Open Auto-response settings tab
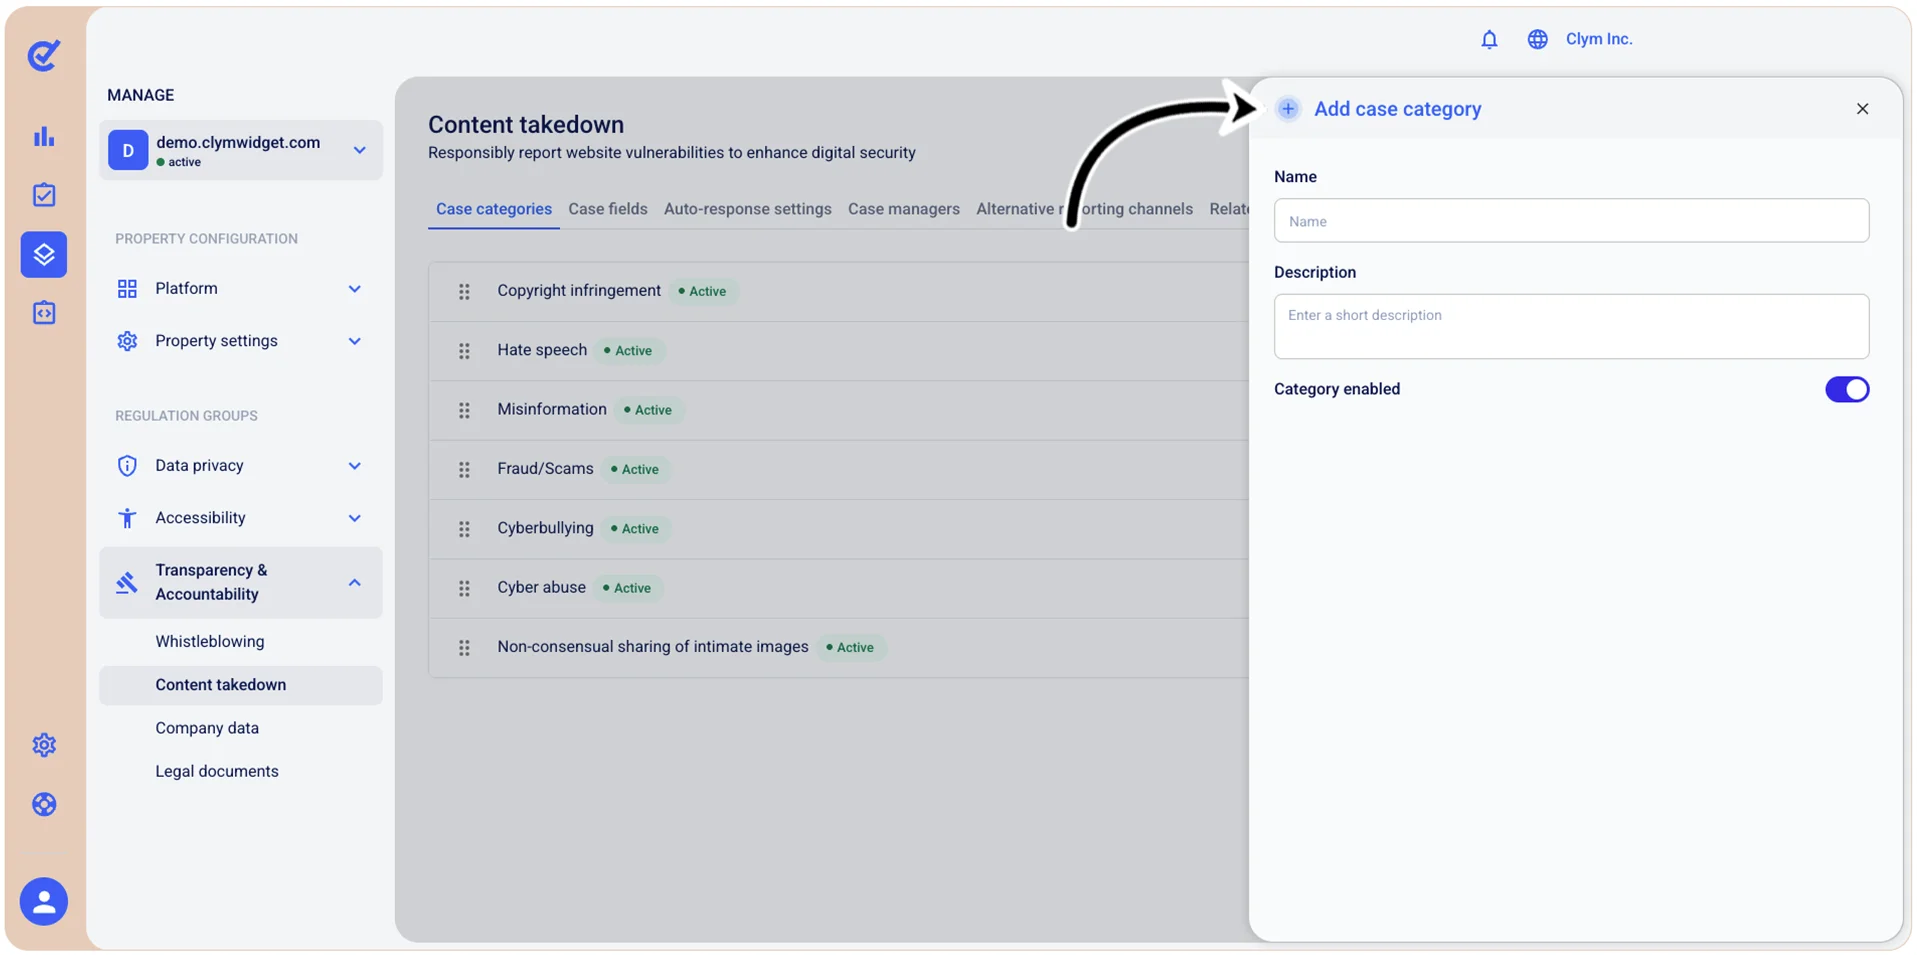1917x955 pixels. 748,209
